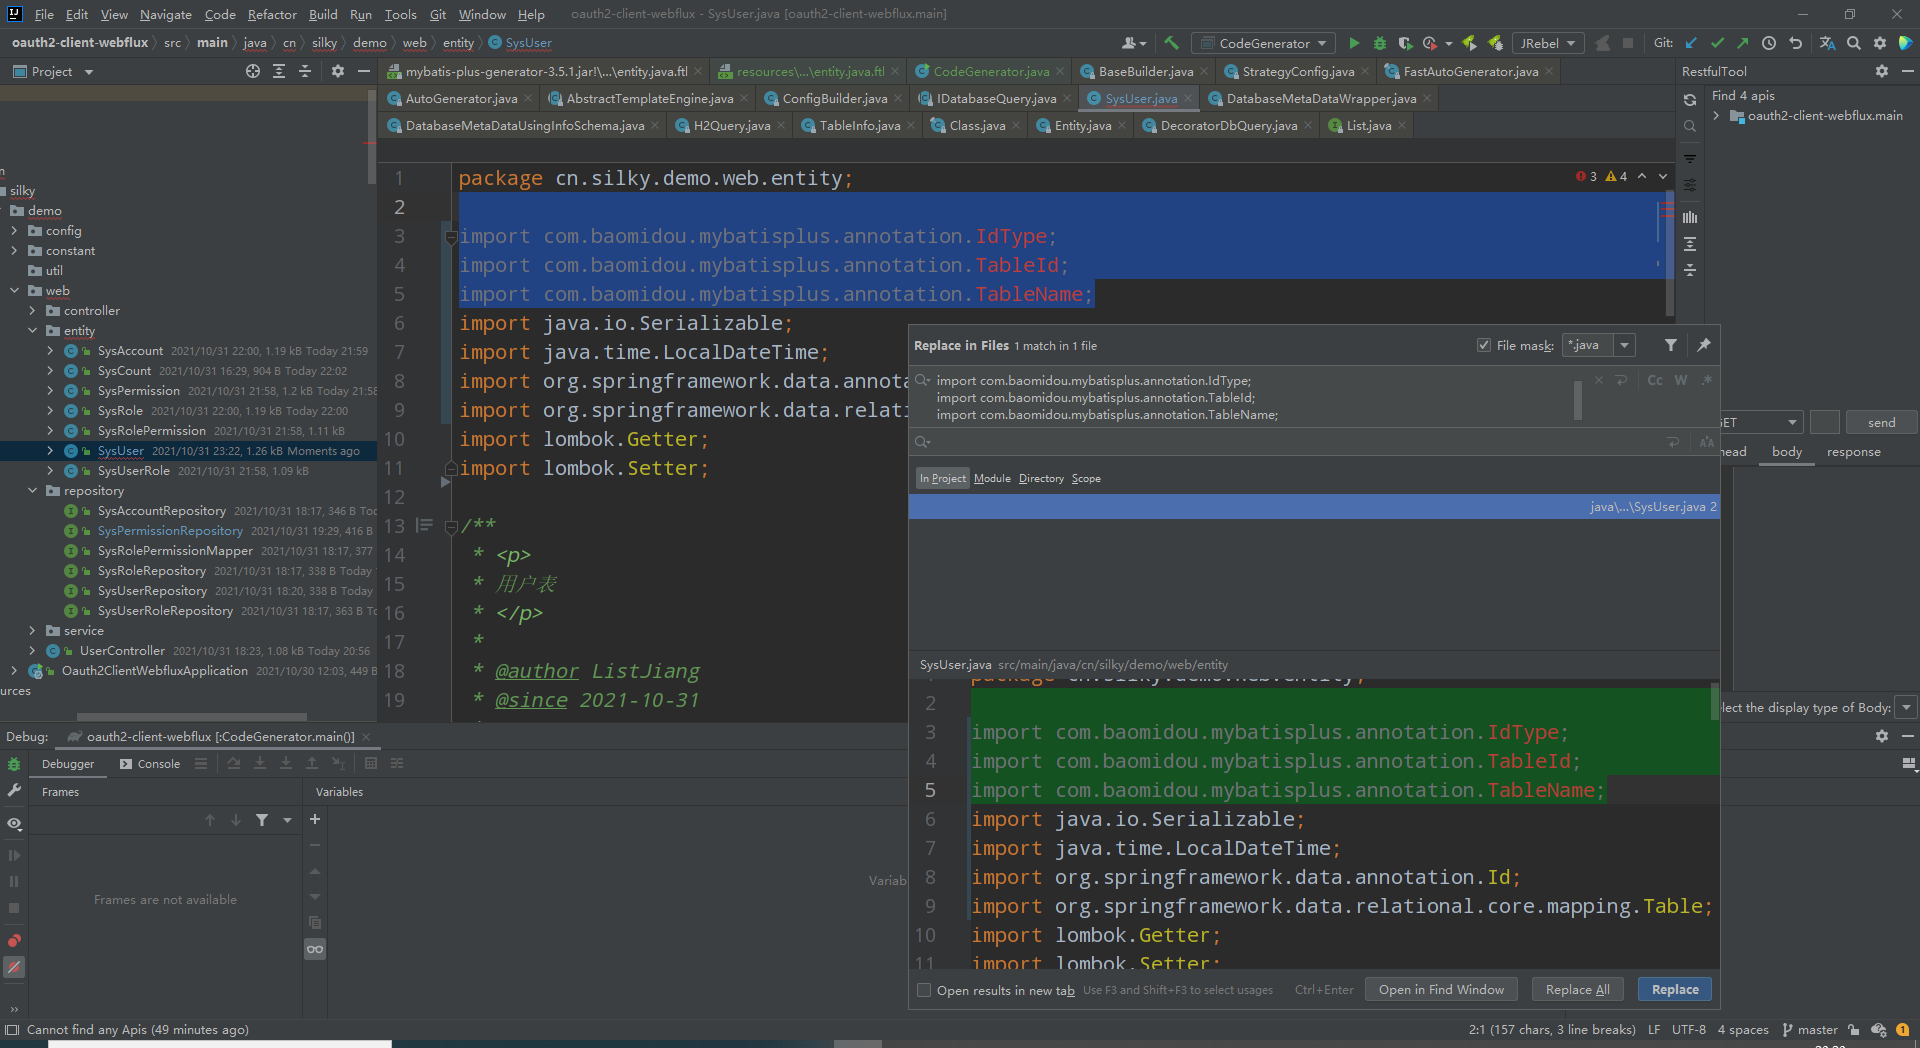Image resolution: width=1920 pixels, height=1048 pixels.
Task: Select body tab in RestfulTool
Action: [x=1787, y=452]
